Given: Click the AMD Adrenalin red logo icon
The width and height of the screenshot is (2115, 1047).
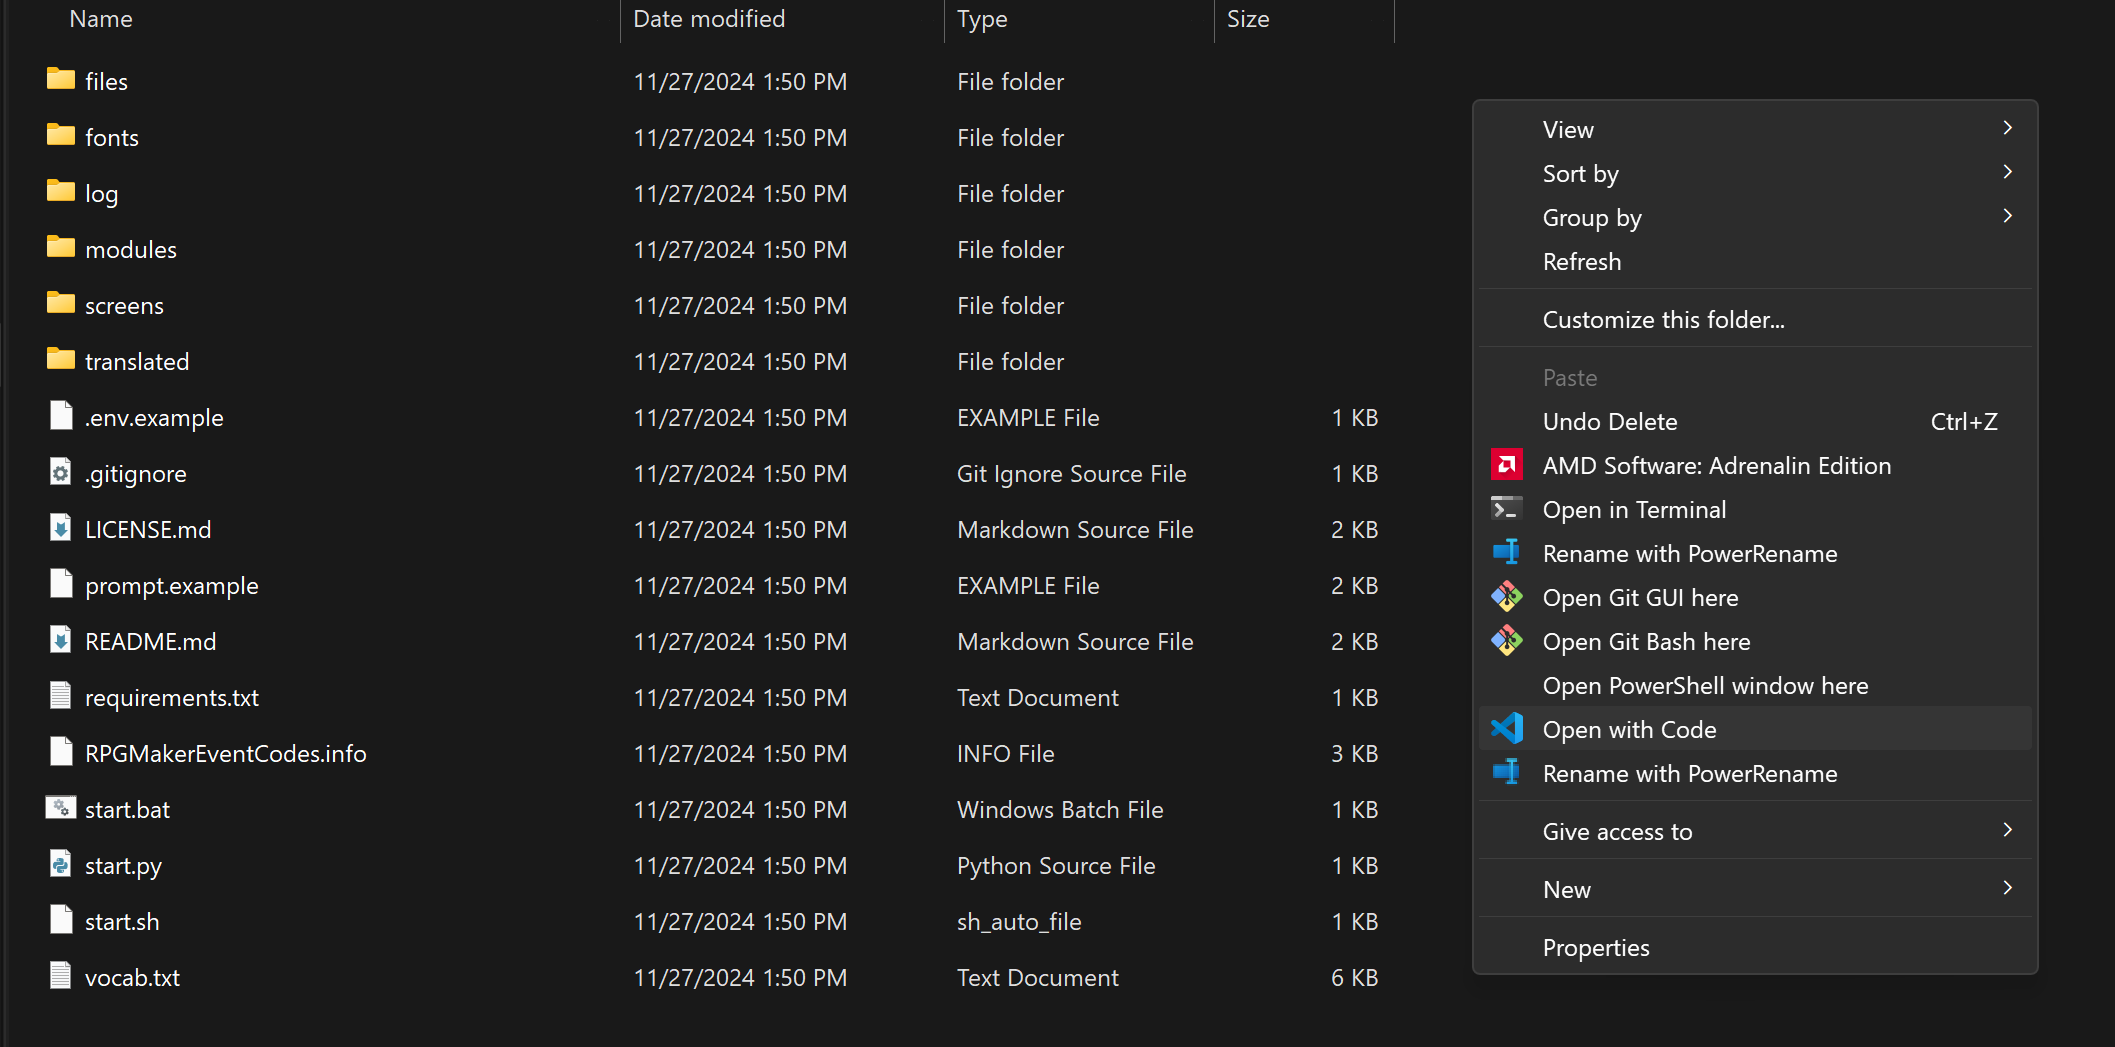Looking at the screenshot, I should tap(1507, 465).
